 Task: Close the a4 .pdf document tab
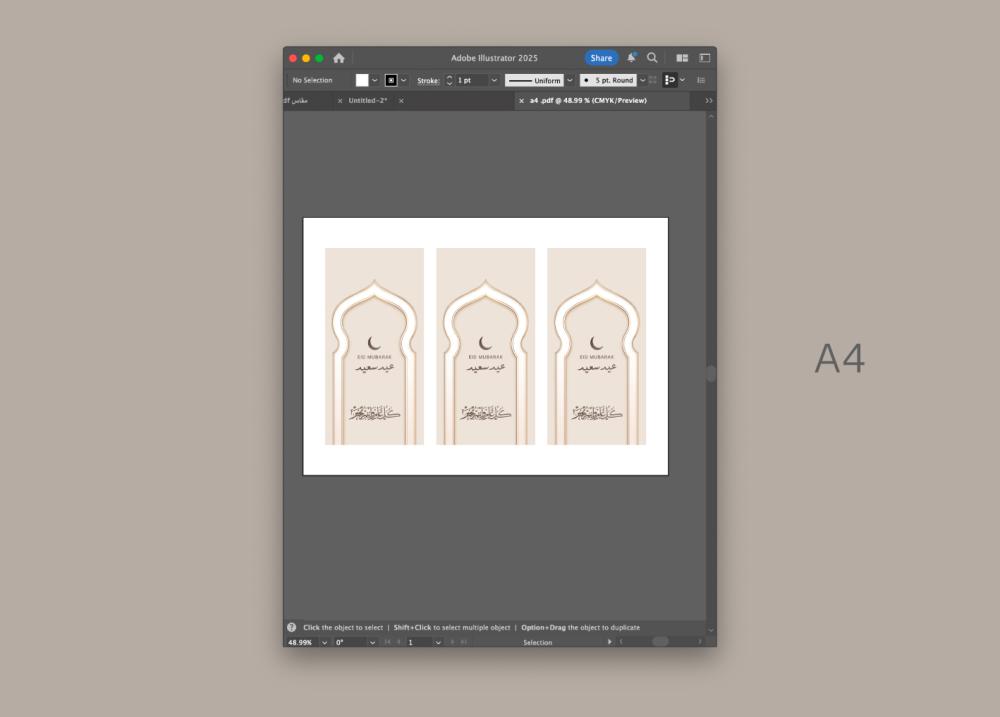click(521, 101)
